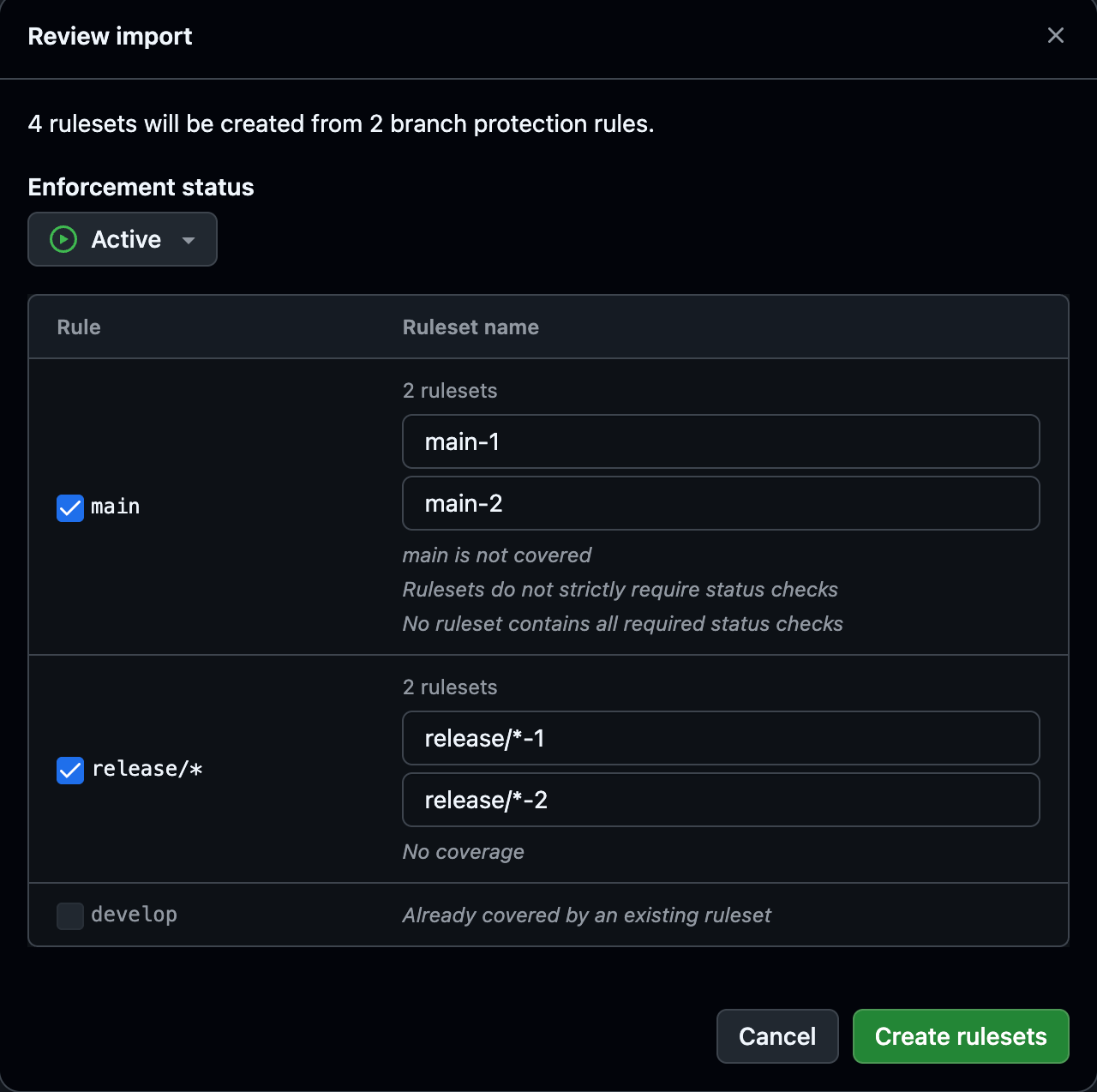The width and height of the screenshot is (1097, 1092).
Task: Edit the main-1 ruleset name field
Action: coord(721,441)
